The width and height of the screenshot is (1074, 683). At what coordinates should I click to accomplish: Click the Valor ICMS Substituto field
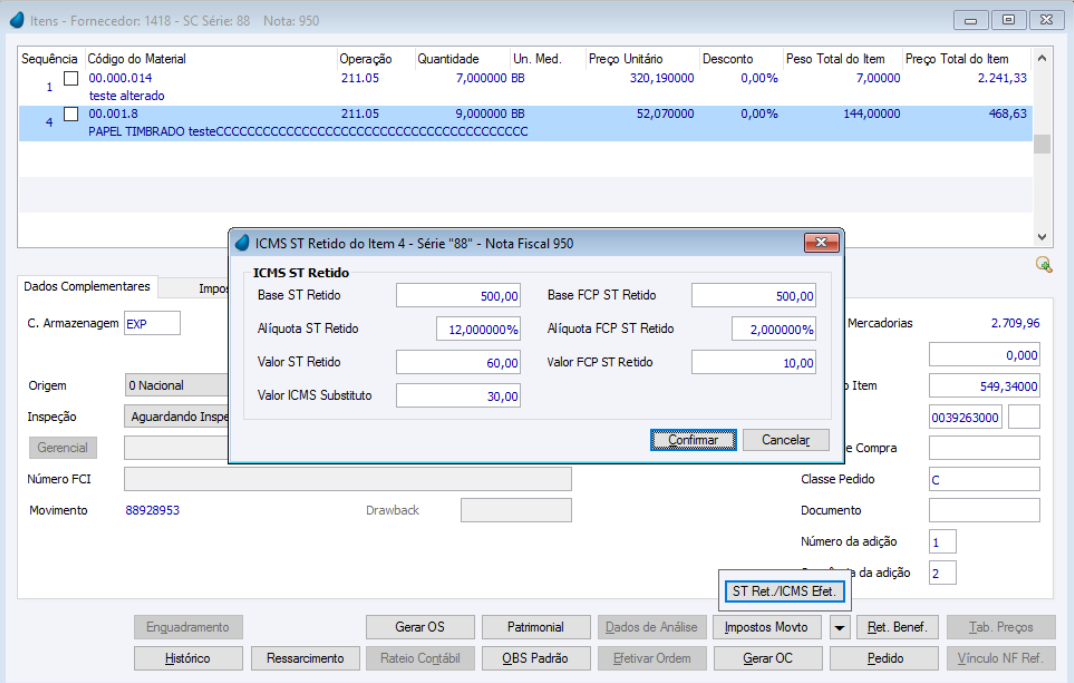[458, 396]
